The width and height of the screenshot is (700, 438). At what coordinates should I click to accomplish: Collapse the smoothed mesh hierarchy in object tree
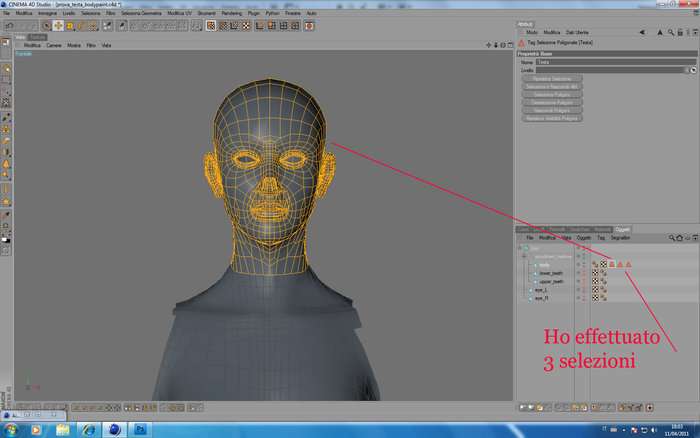tap(524, 256)
